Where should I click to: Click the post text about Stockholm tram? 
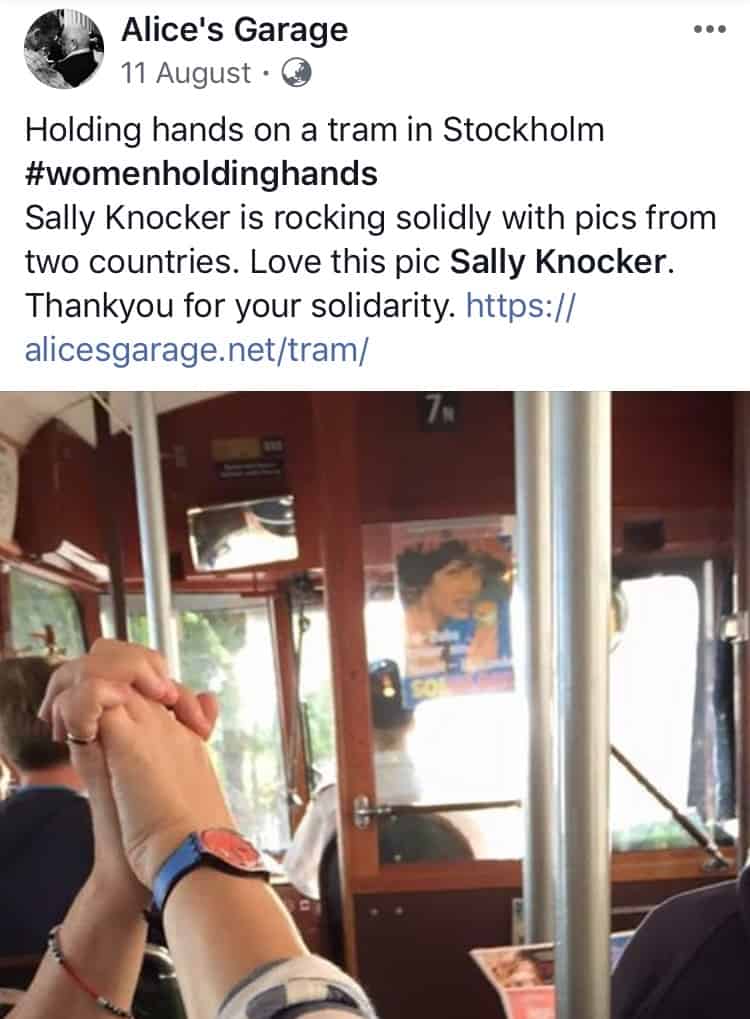[315, 129]
